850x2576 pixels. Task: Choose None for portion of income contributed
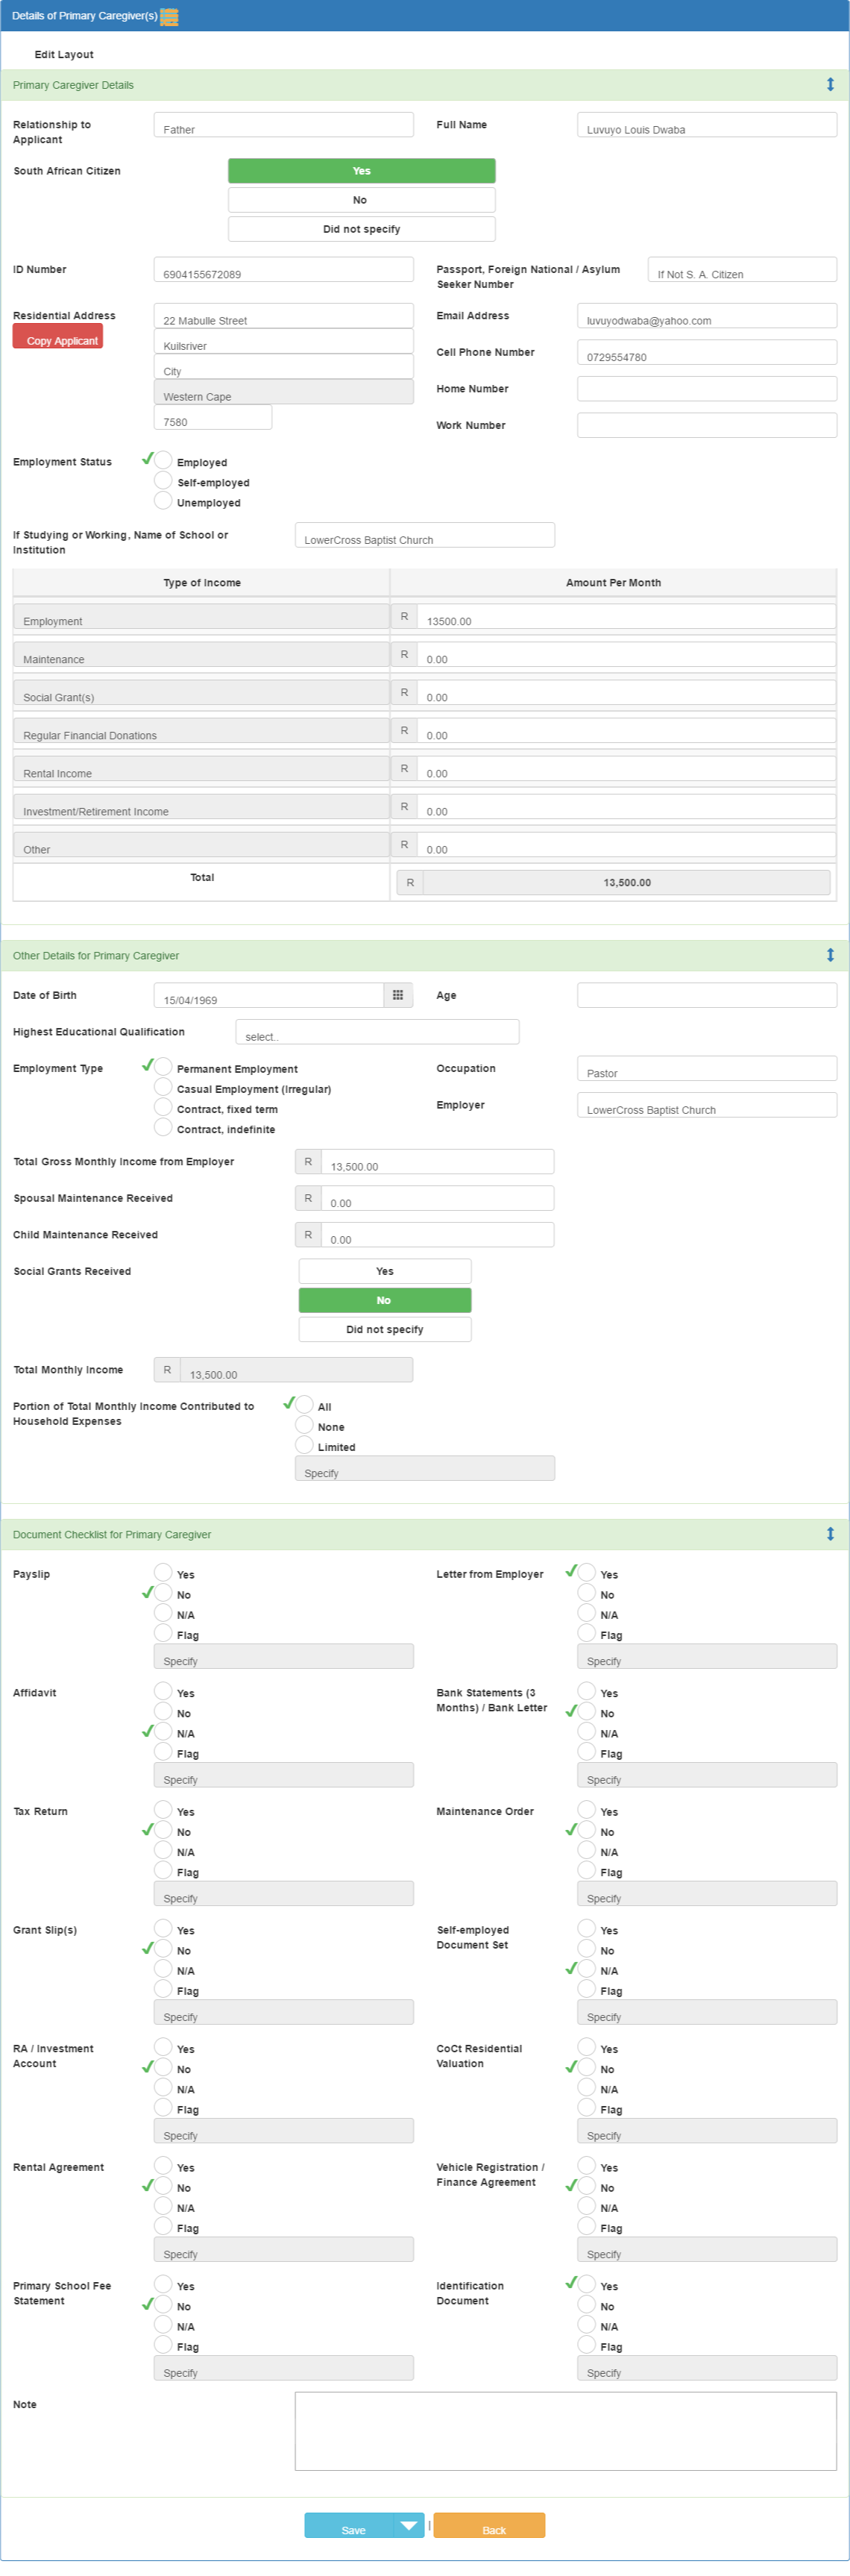pyautogui.click(x=304, y=1424)
